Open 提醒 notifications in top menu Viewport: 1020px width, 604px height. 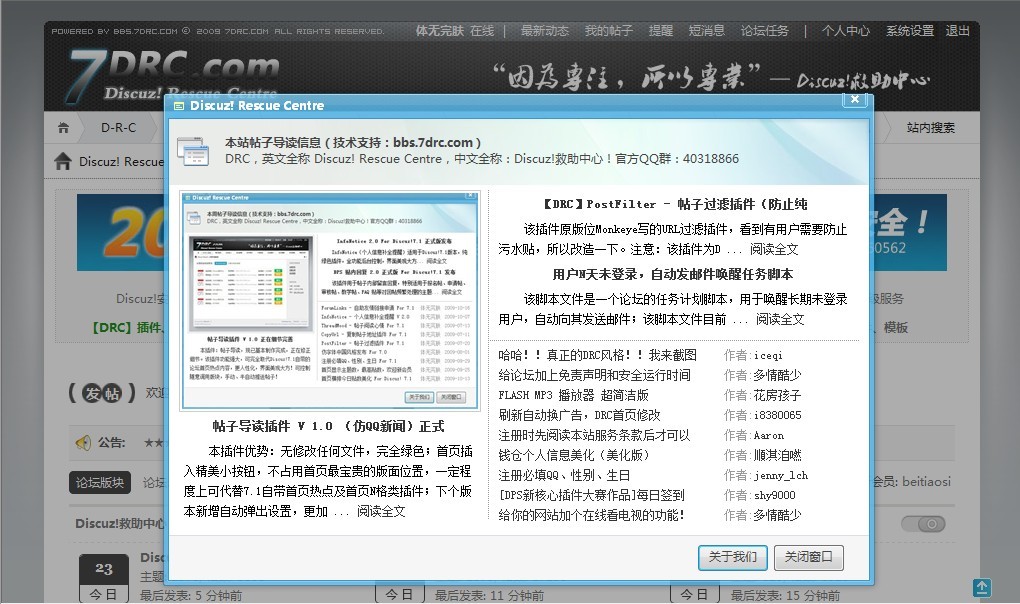(660, 31)
